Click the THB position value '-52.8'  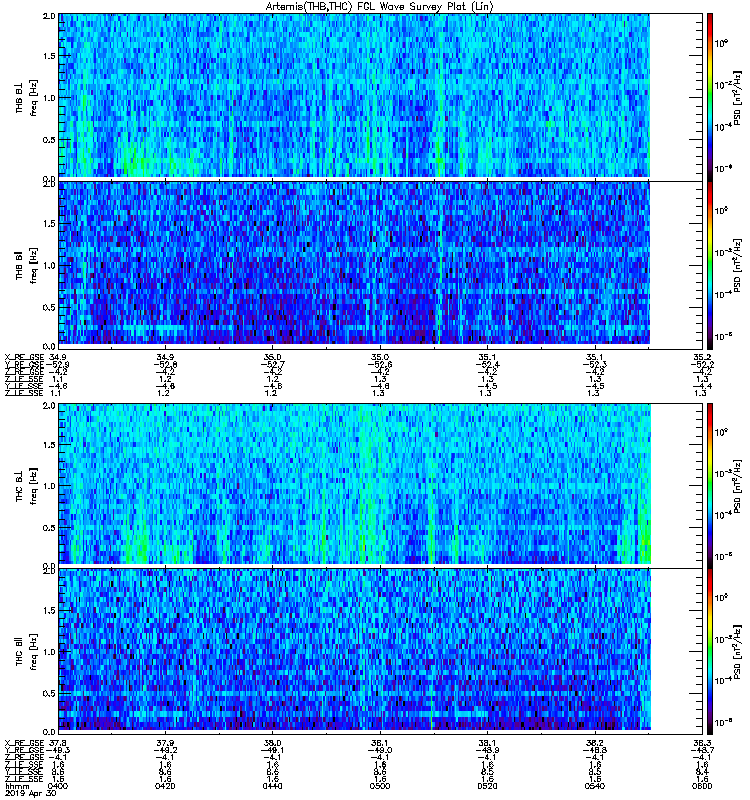(165, 365)
